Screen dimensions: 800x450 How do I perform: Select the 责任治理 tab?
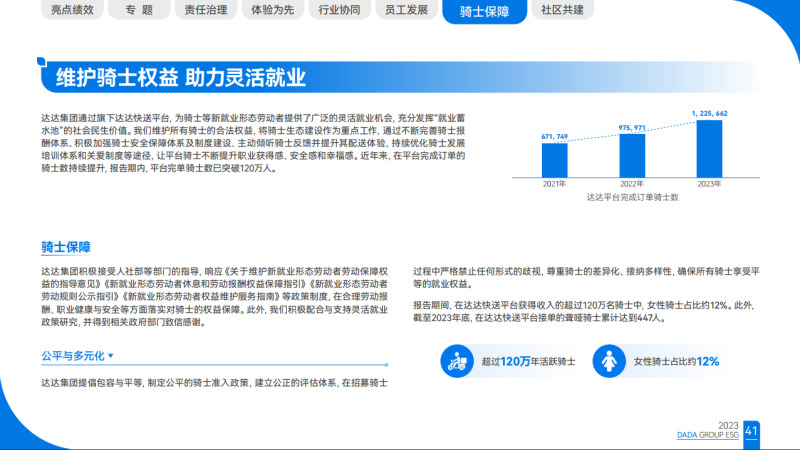pyautogui.click(x=206, y=10)
